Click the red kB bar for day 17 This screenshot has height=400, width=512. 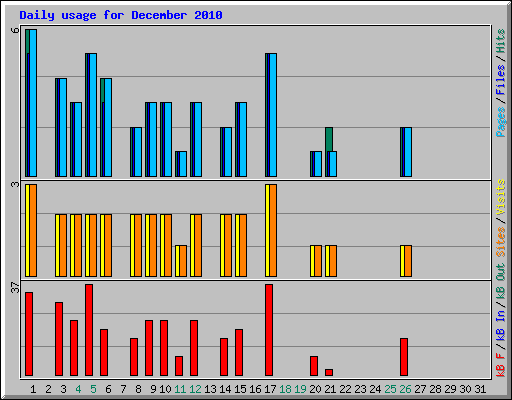[x=269, y=330]
